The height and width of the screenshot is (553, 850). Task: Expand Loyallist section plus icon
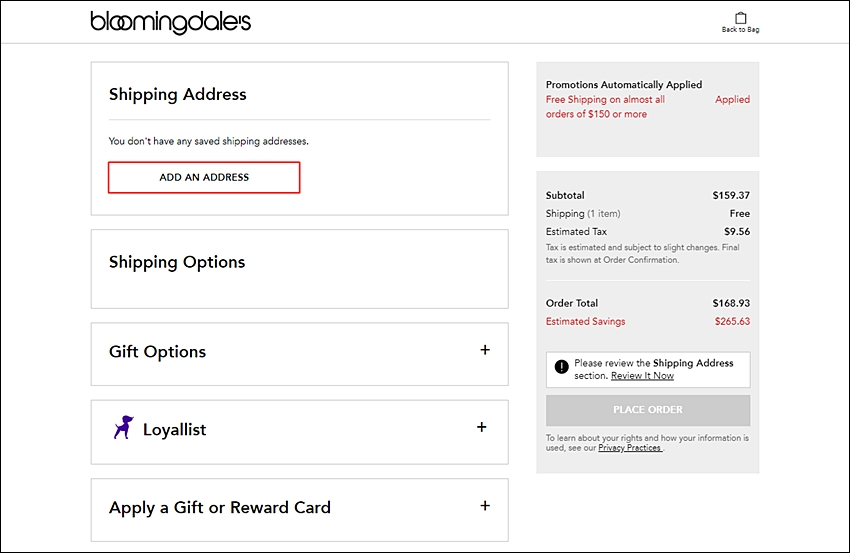481,427
